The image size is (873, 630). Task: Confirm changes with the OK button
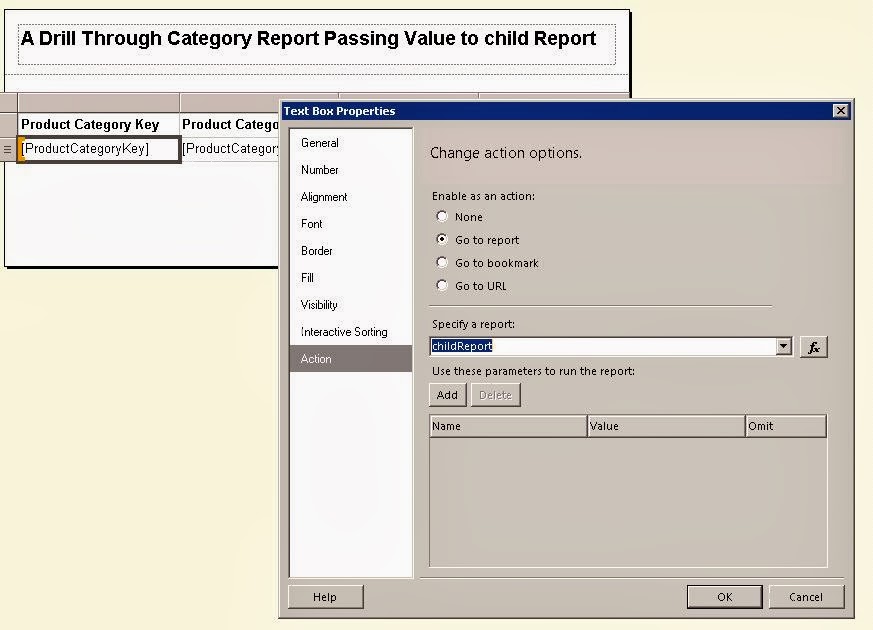pos(723,596)
